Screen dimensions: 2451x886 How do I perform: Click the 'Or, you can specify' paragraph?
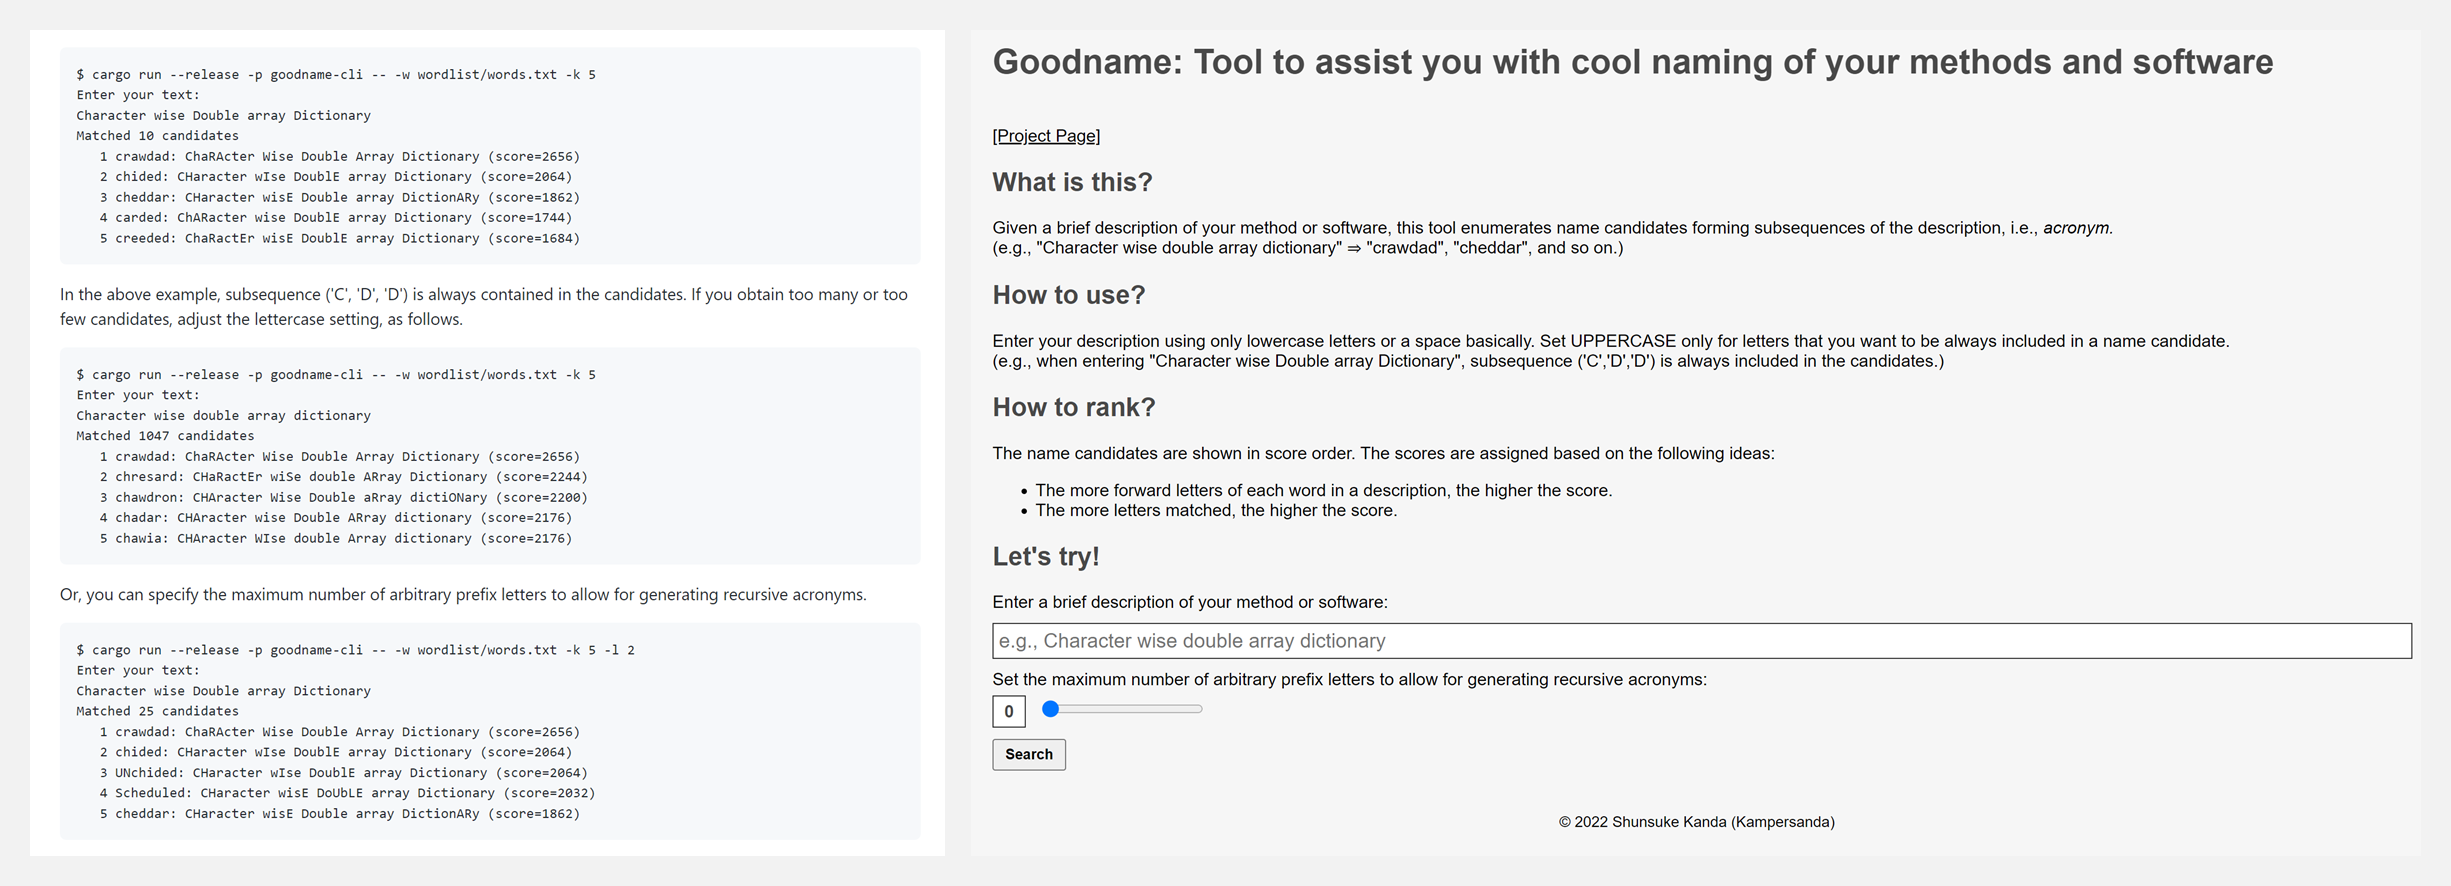point(463,594)
